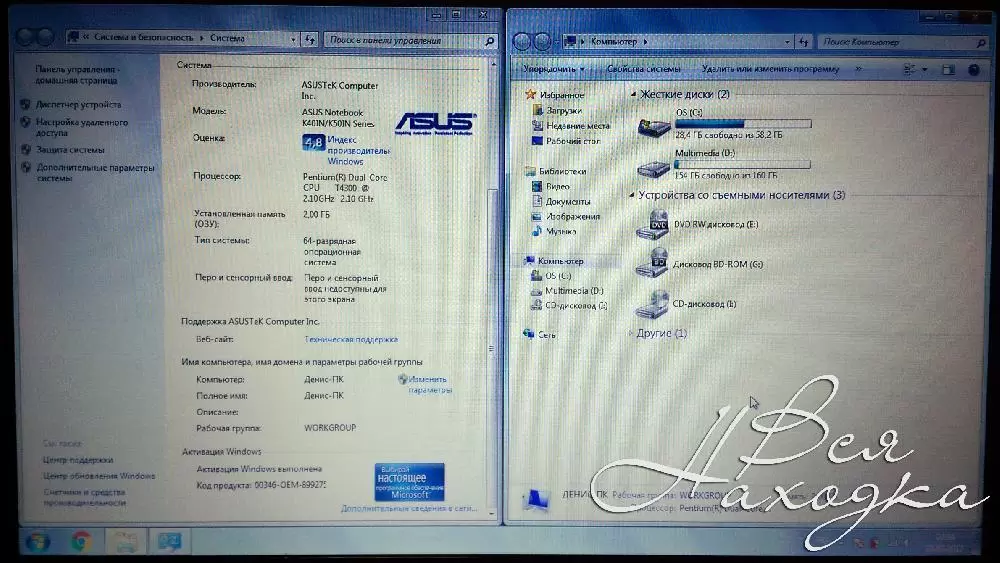1000x563 pixels.
Task: Select the DVD RW дисковод (E:) icon
Action: click(x=656, y=226)
